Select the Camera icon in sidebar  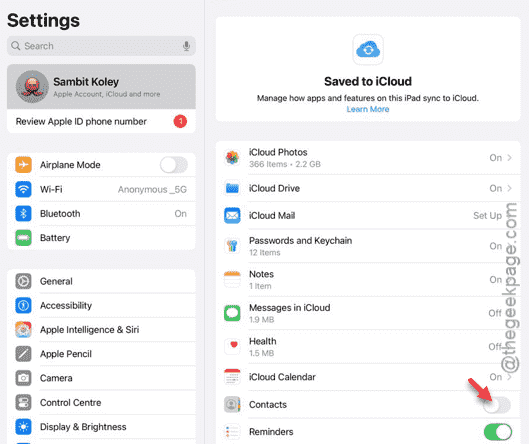click(x=23, y=378)
